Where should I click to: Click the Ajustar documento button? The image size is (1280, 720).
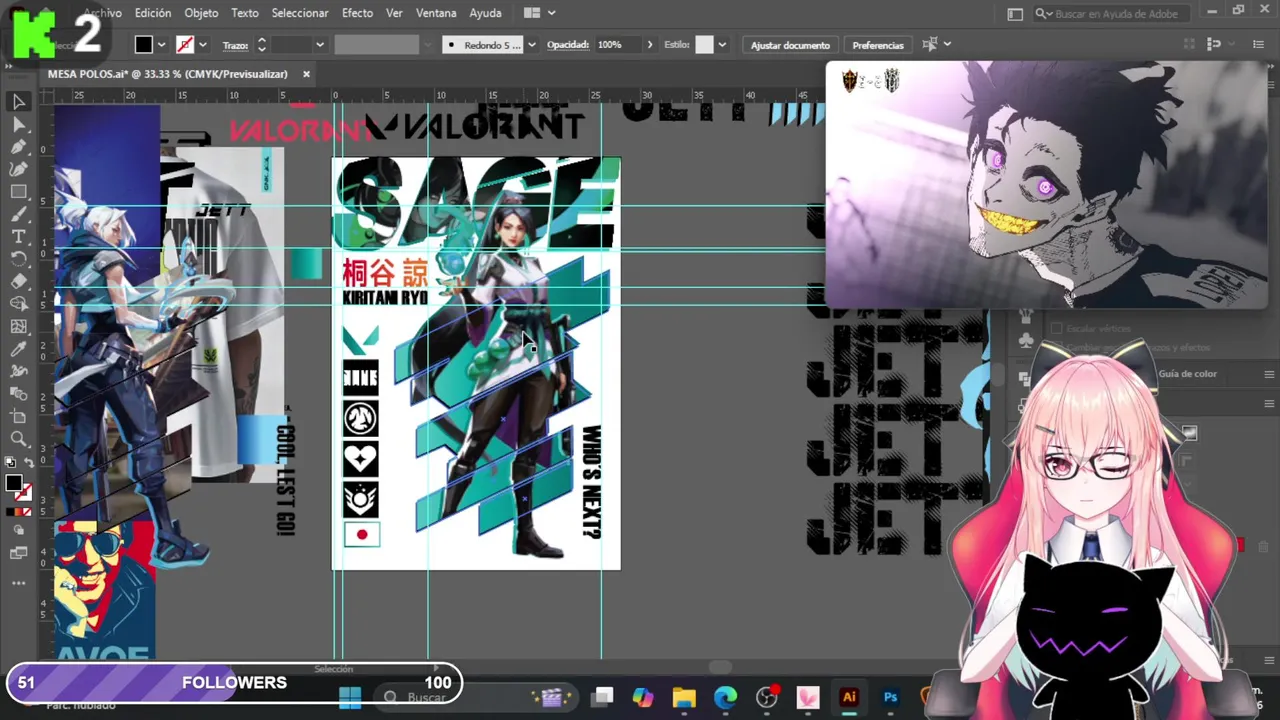point(790,45)
